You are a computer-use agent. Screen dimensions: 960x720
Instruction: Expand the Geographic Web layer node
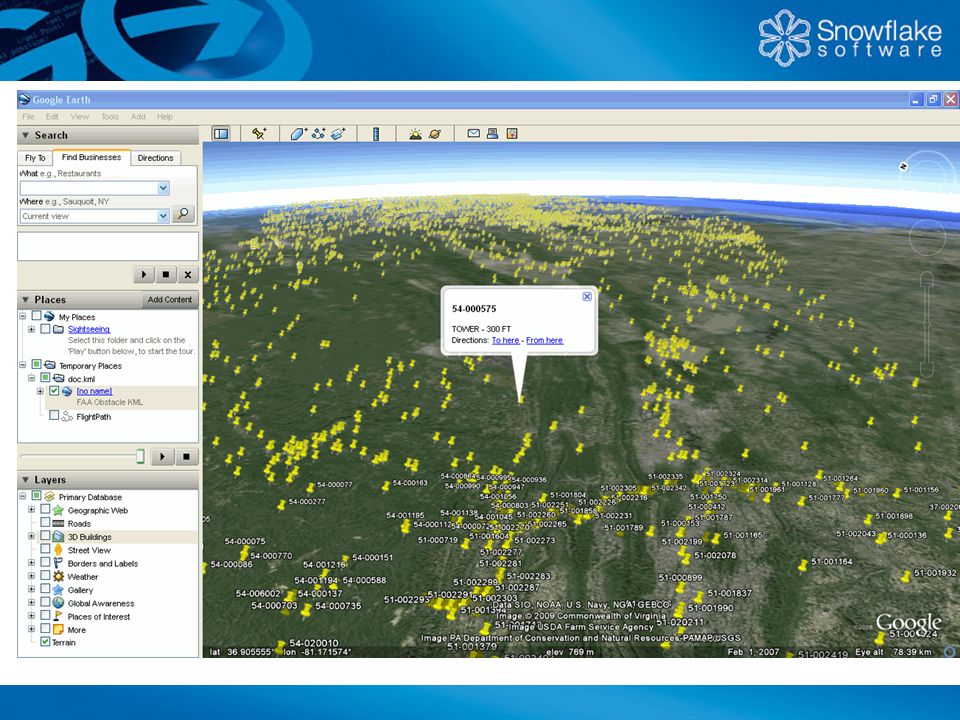point(31,509)
